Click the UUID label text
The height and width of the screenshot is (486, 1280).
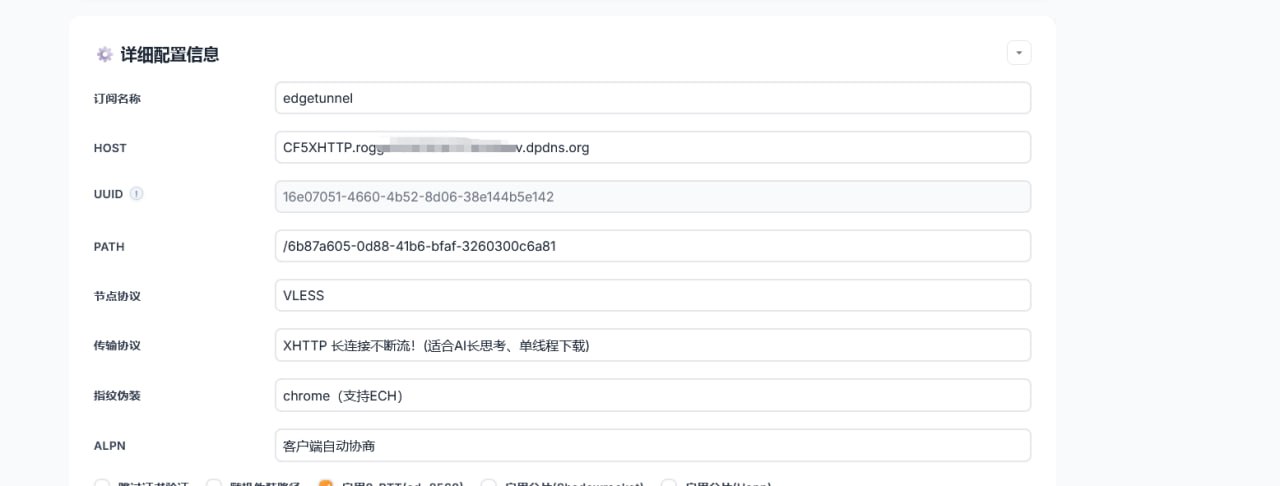click(108, 194)
